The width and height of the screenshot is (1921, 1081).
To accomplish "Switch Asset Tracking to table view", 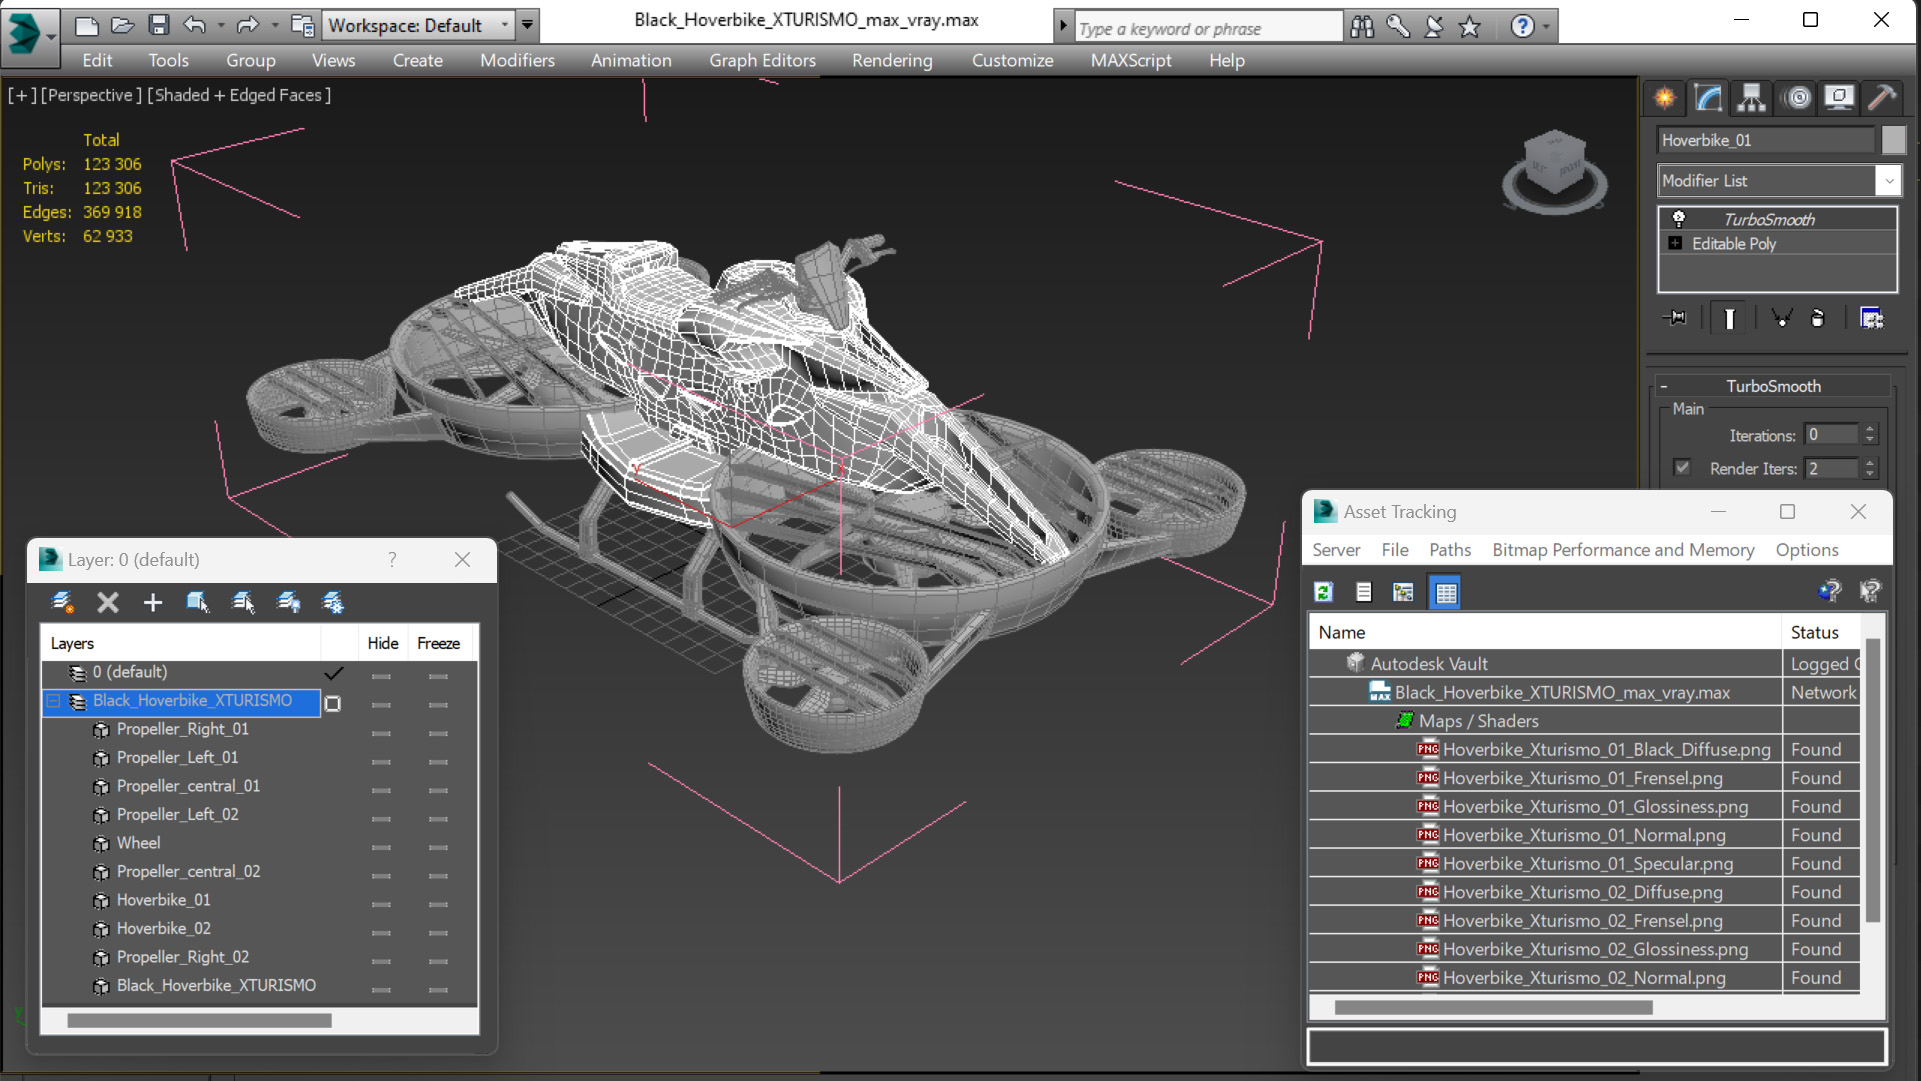I will coord(1446,592).
